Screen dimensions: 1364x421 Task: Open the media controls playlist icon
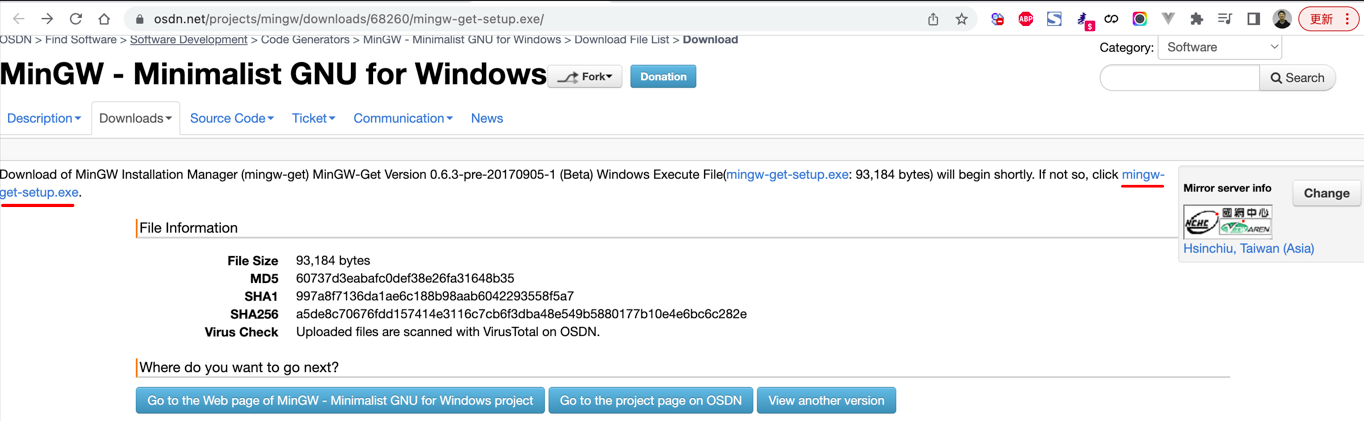[x=1225, y=19]
